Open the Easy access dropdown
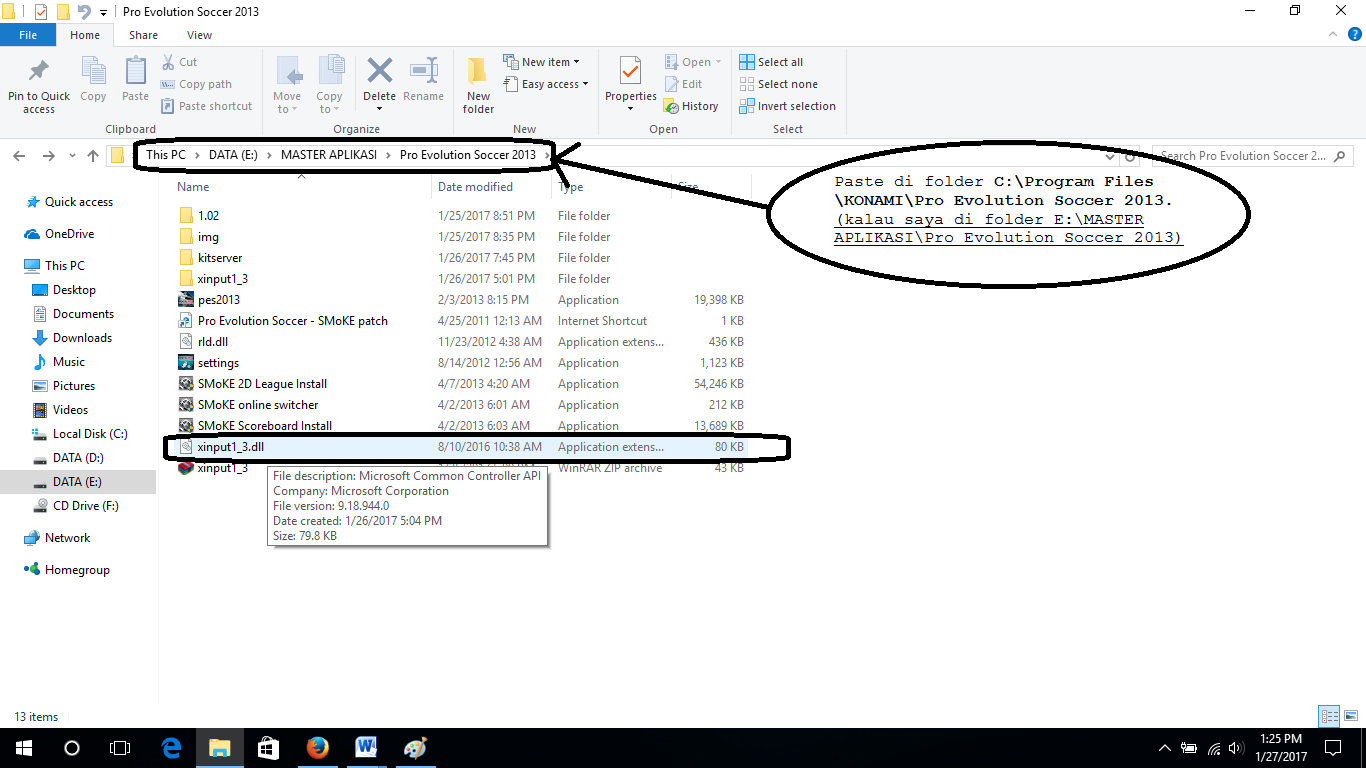Screen dimensions: 1366x768 [545, 84]
